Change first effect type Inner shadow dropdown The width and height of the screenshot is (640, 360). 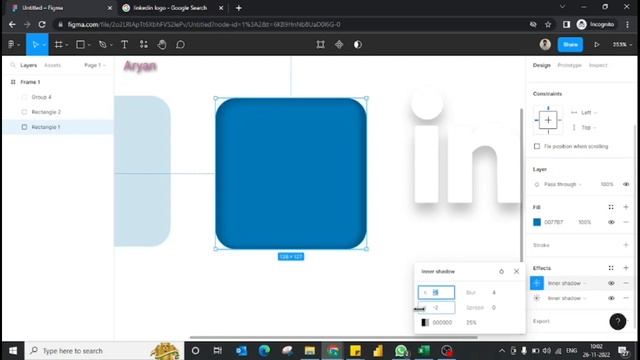(x=567, y=283)
